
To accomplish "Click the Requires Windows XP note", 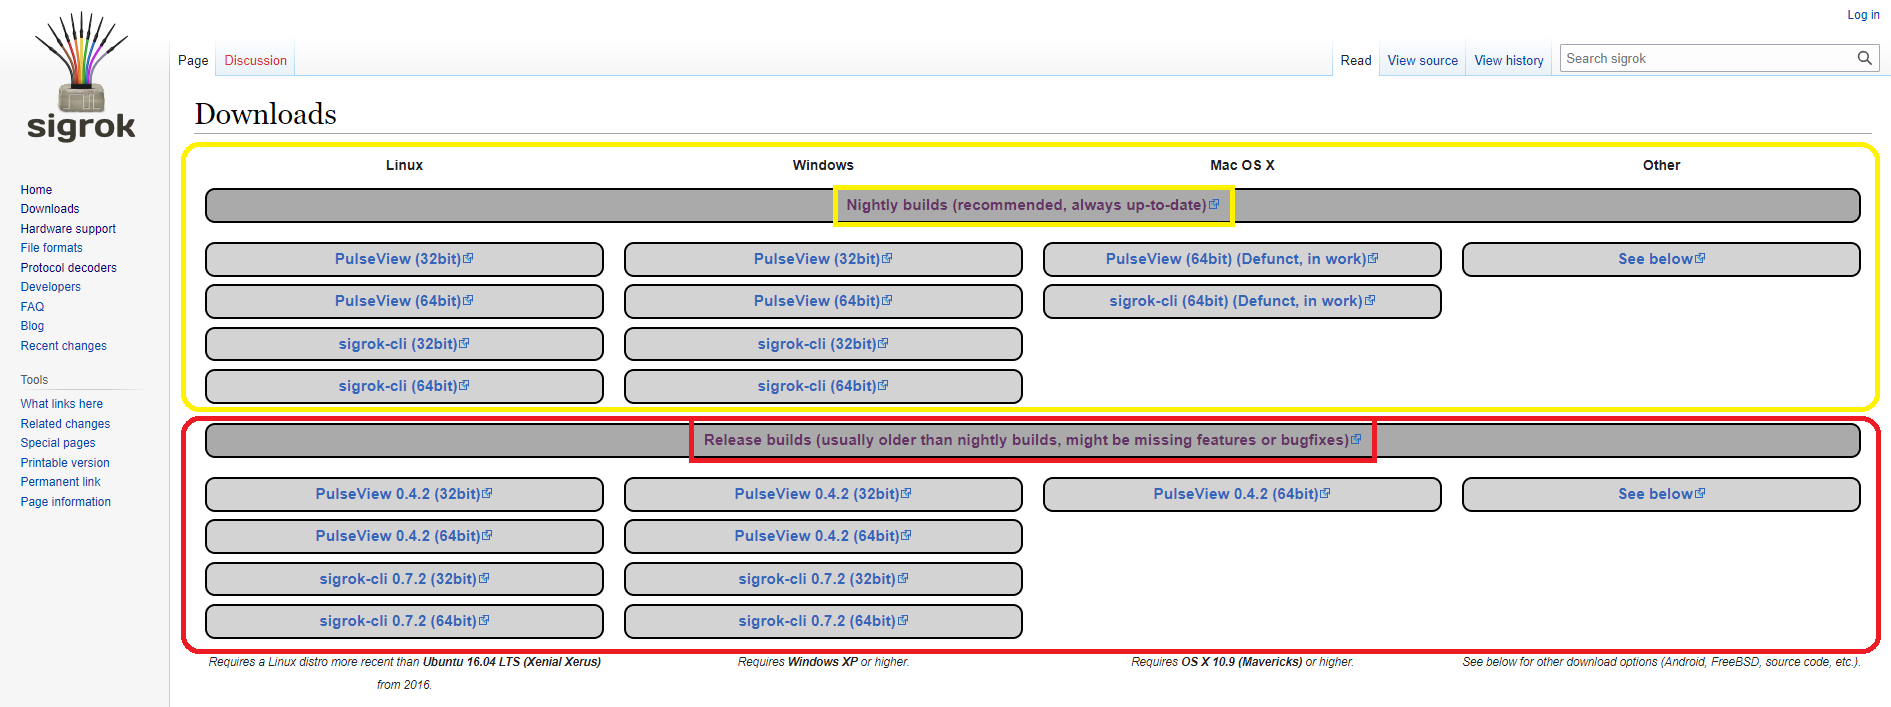I will click(x=823, y=662).
